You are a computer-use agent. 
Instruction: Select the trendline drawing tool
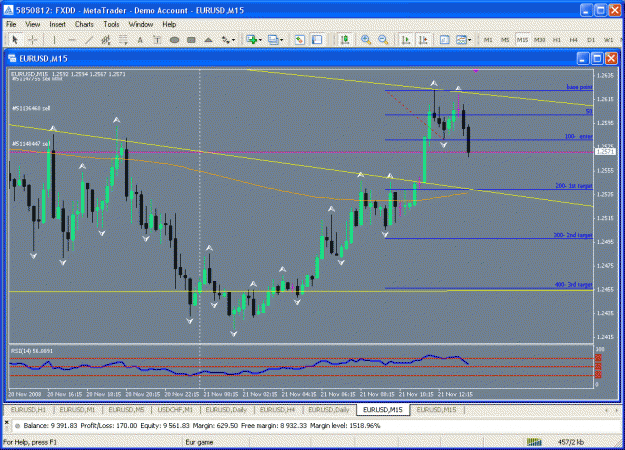pyautogui.click(x=89, y=40)
